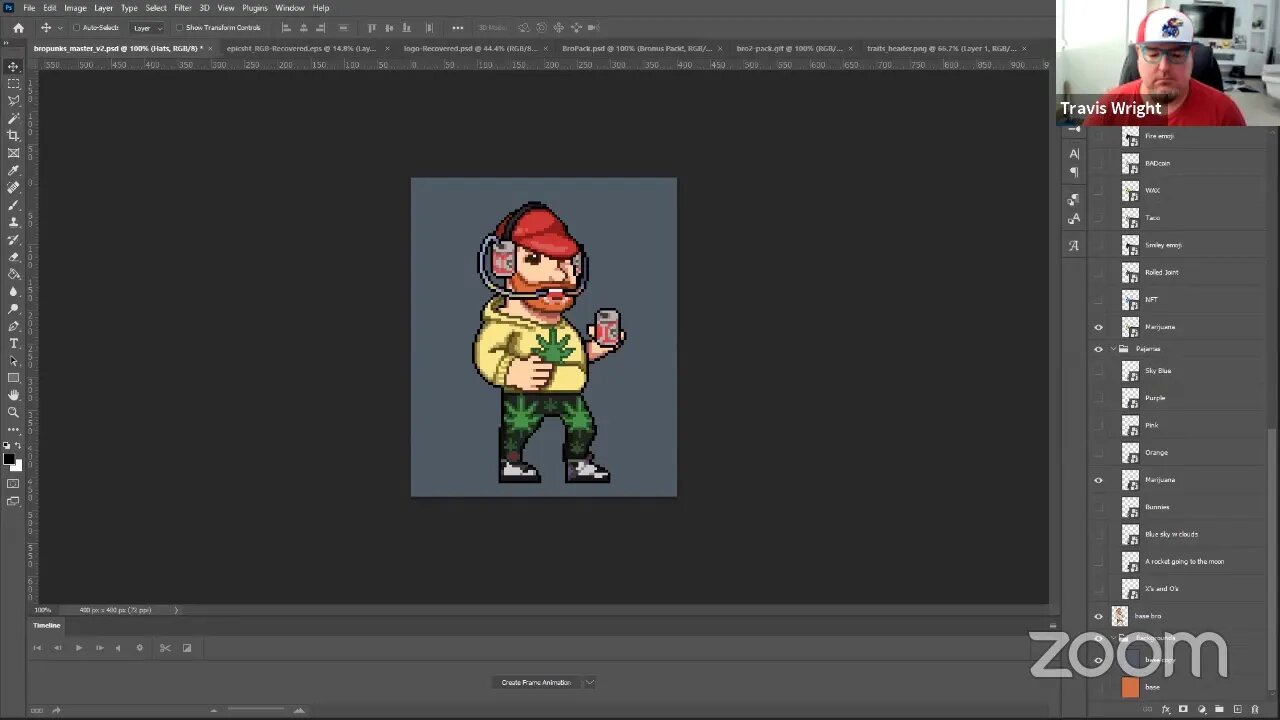Select the Path Selection tool
The height and width of the screenshot is (720, 1280).
tap(13, 361)
